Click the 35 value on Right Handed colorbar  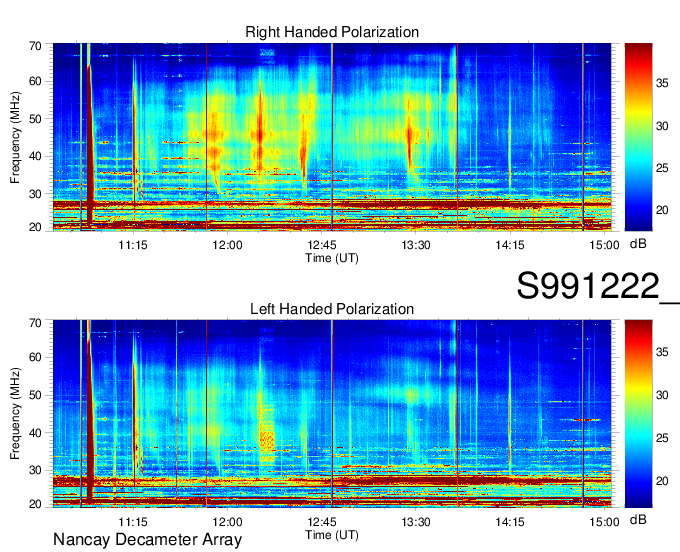click(662, 83)
